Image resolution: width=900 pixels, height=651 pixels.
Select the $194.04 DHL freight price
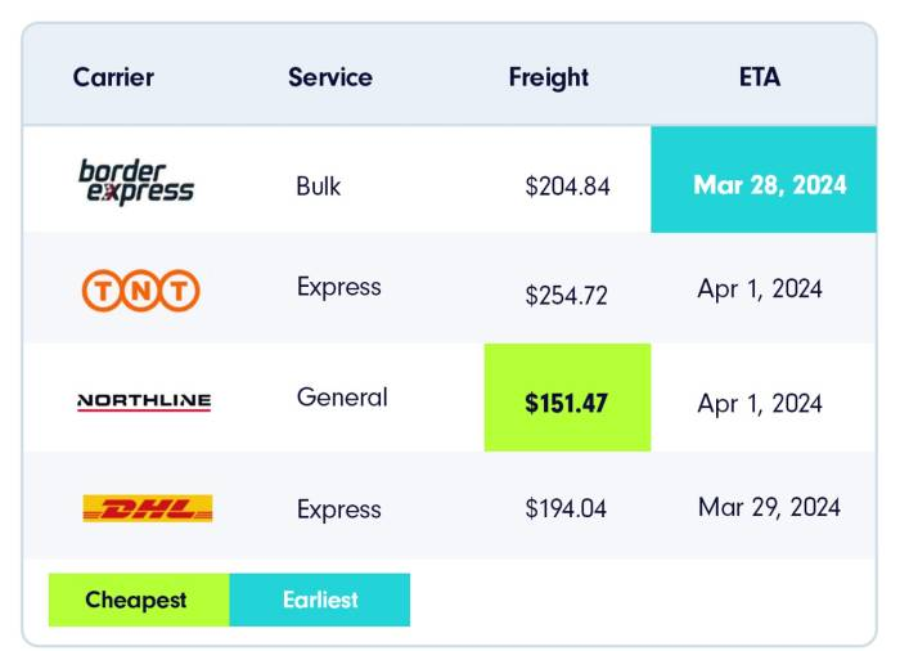point(566,509)
